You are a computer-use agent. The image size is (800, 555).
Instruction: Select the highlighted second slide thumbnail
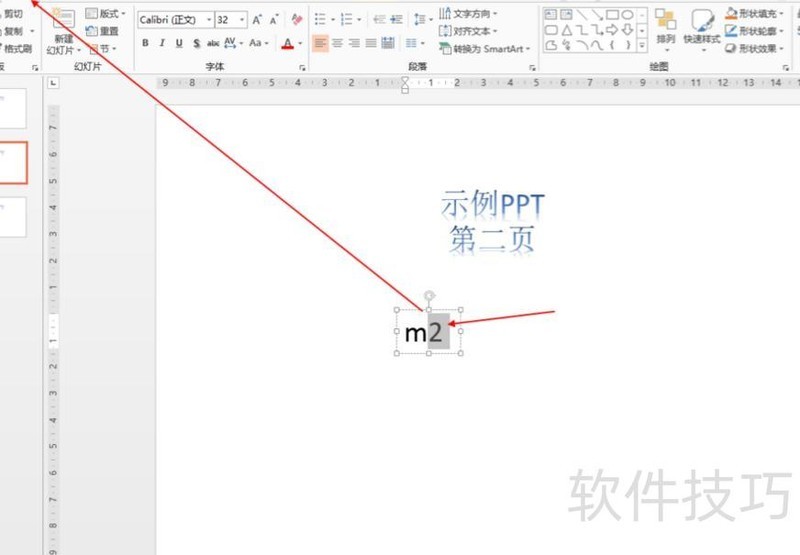click(x=13, y=163)
